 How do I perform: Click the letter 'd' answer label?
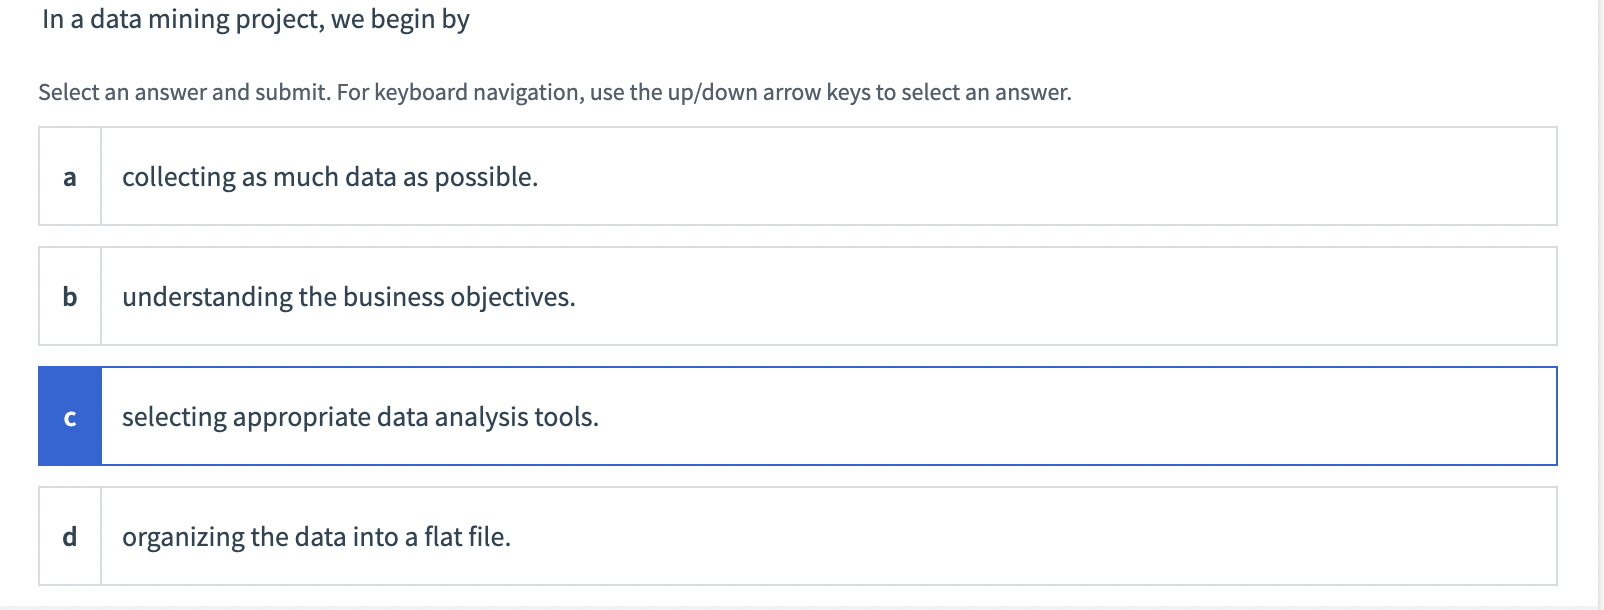(70, 537)
